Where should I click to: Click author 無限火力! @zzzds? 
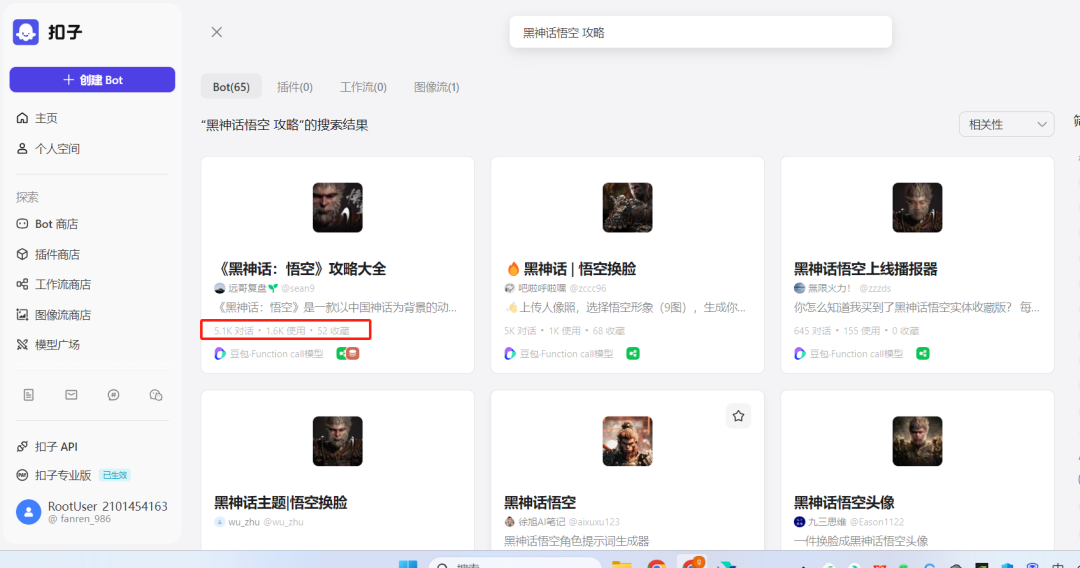click(x=842, y=288)
